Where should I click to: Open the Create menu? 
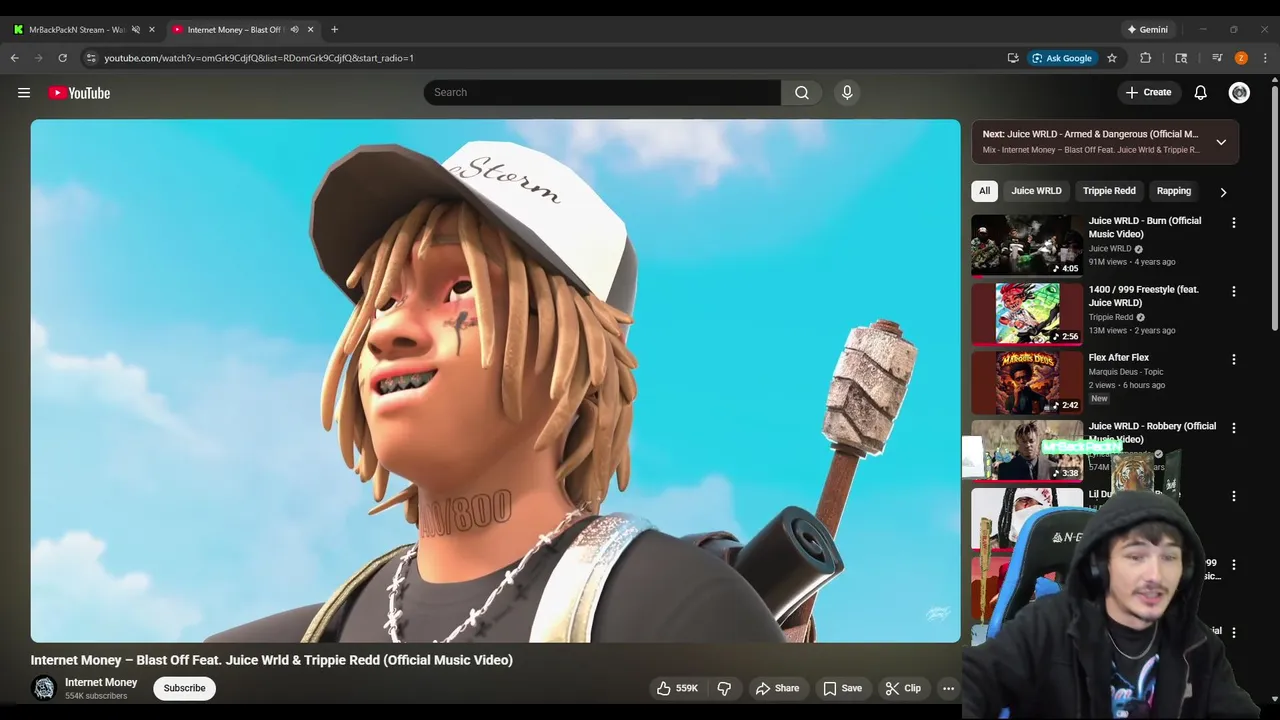(1148, 93)
